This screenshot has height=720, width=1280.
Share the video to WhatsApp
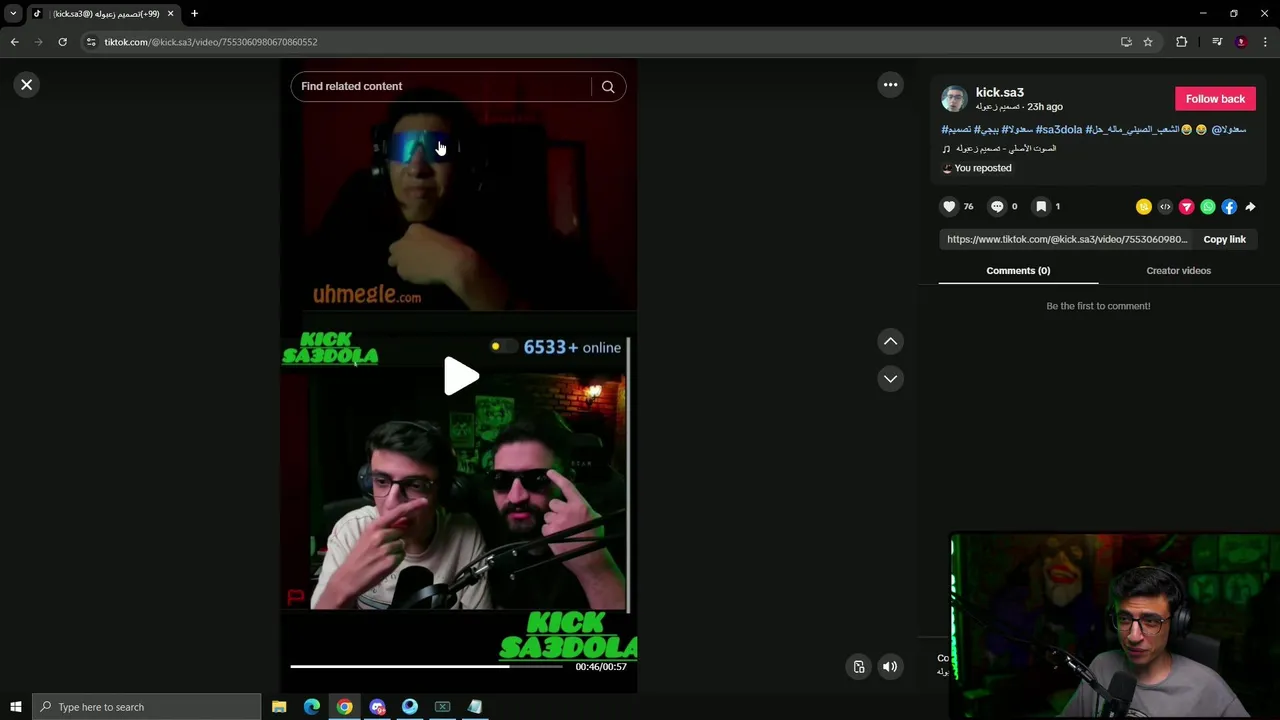pos(1208,207)
